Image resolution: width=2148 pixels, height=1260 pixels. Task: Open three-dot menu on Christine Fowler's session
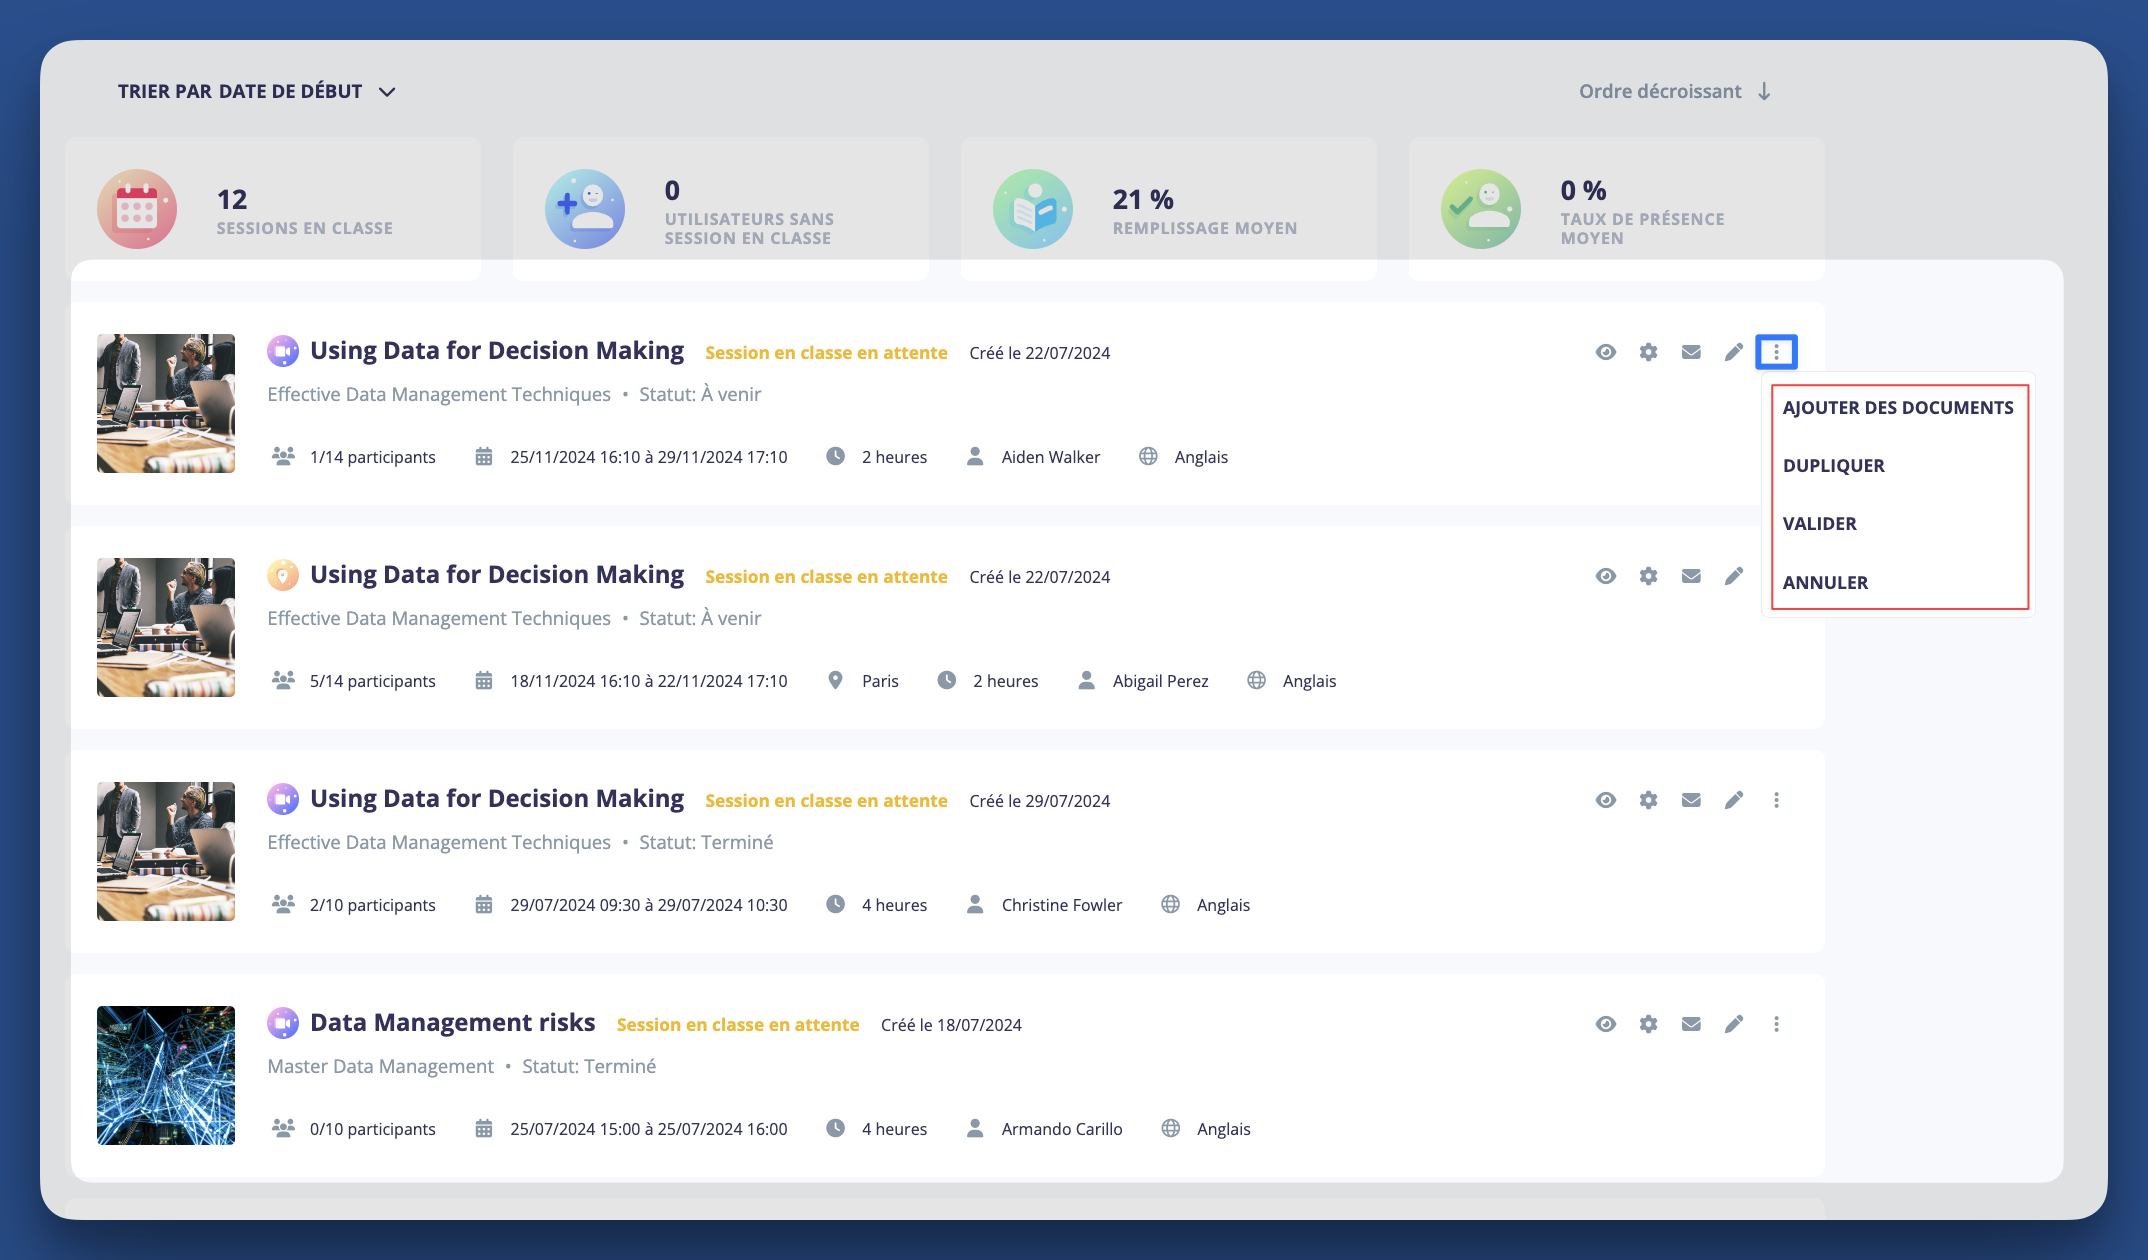click(1776, 800)
